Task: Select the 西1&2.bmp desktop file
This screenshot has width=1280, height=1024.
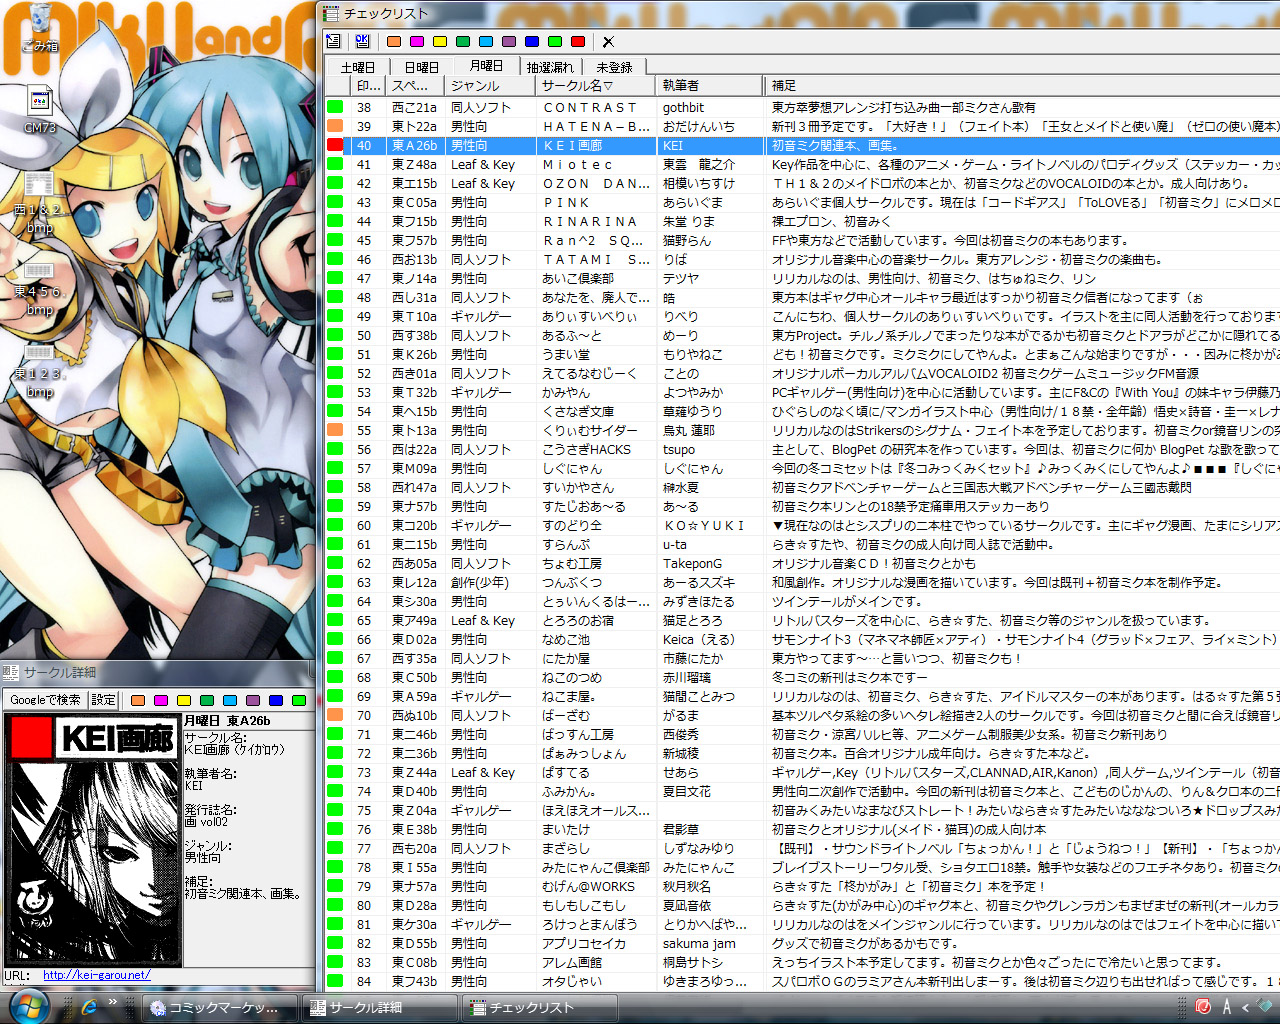Action: tap(39, 203)
